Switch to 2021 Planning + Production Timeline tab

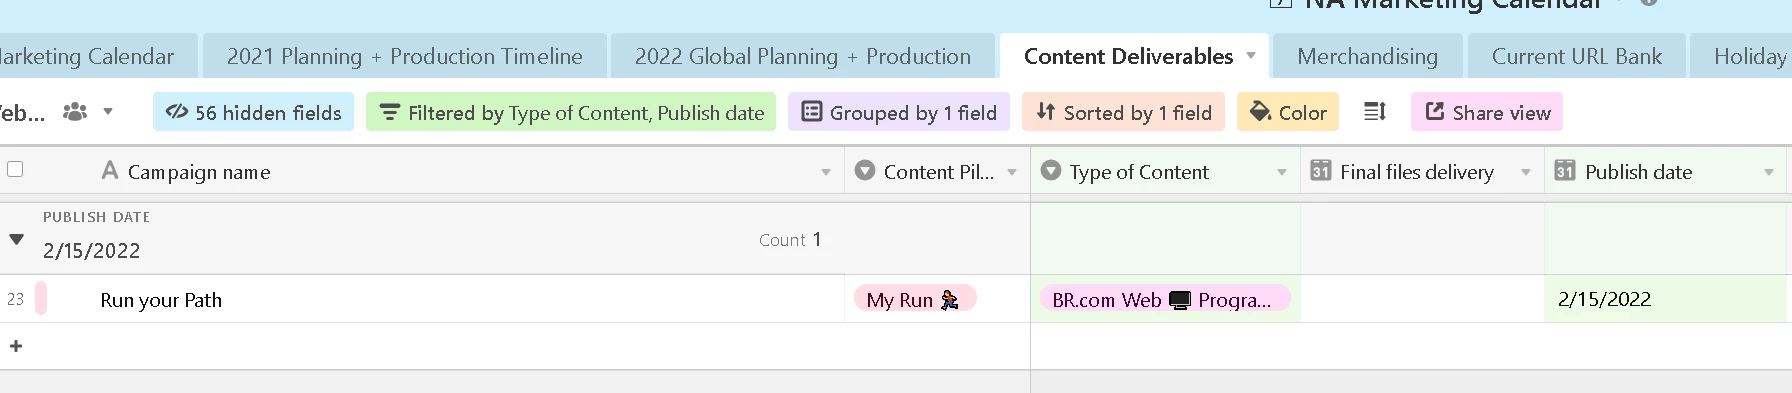tap(405, 56)
